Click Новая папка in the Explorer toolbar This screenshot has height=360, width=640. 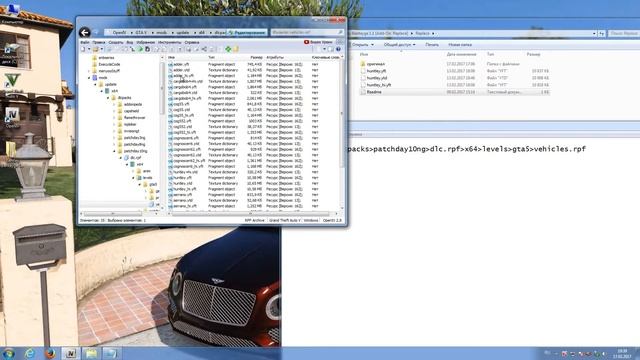(x=460, y=45)
